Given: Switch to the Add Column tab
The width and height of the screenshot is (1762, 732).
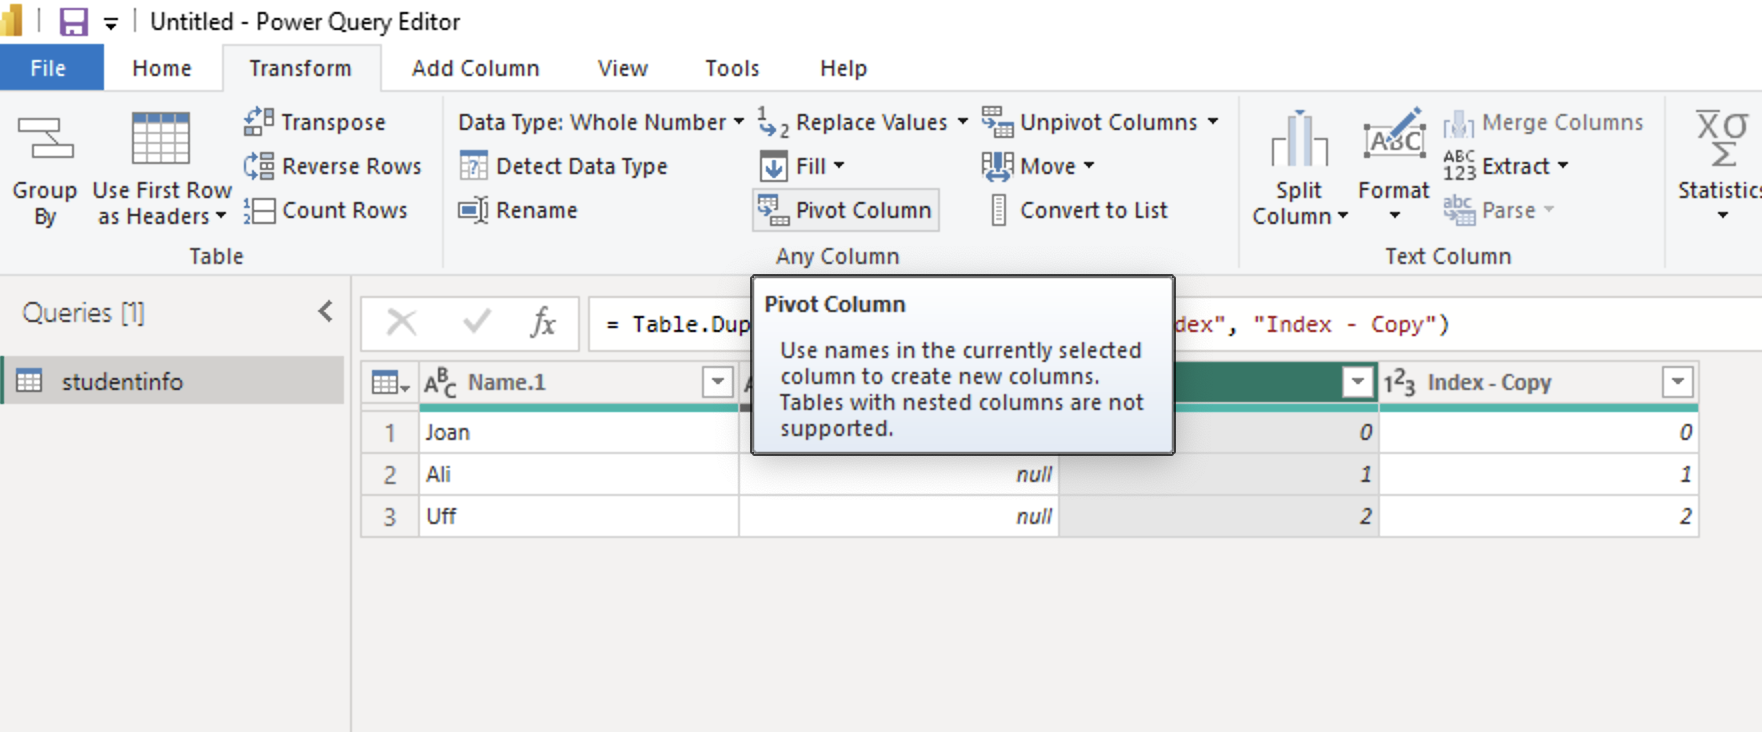Looking at the screenshot, I should click(x=475, y=68).
